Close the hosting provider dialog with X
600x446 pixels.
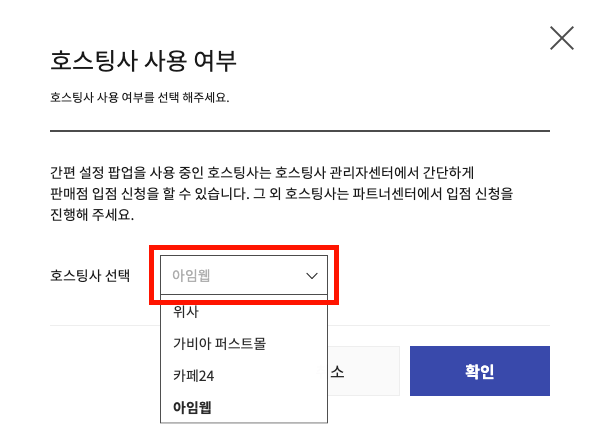point(562,38)
